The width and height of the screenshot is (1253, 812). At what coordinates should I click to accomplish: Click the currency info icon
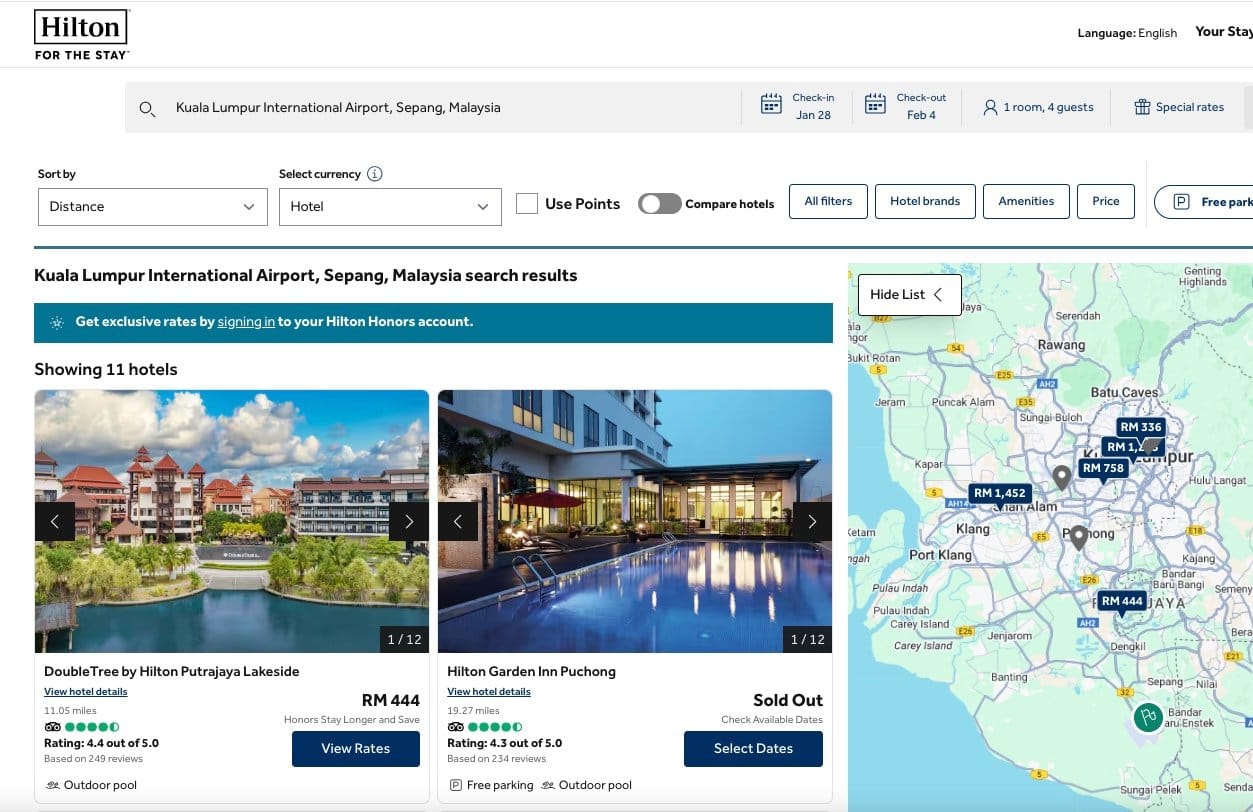(x=374, y=174)
